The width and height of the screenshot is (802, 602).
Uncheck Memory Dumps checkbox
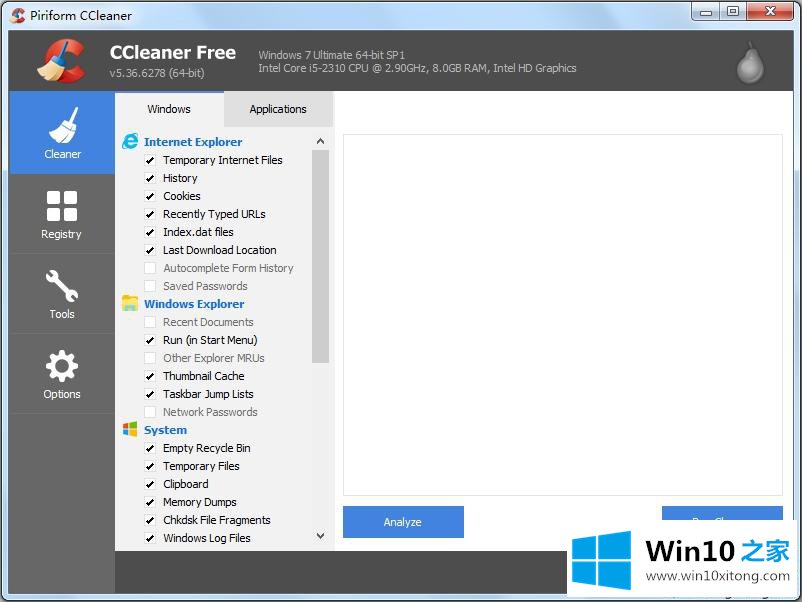click(x=150, y=502)
